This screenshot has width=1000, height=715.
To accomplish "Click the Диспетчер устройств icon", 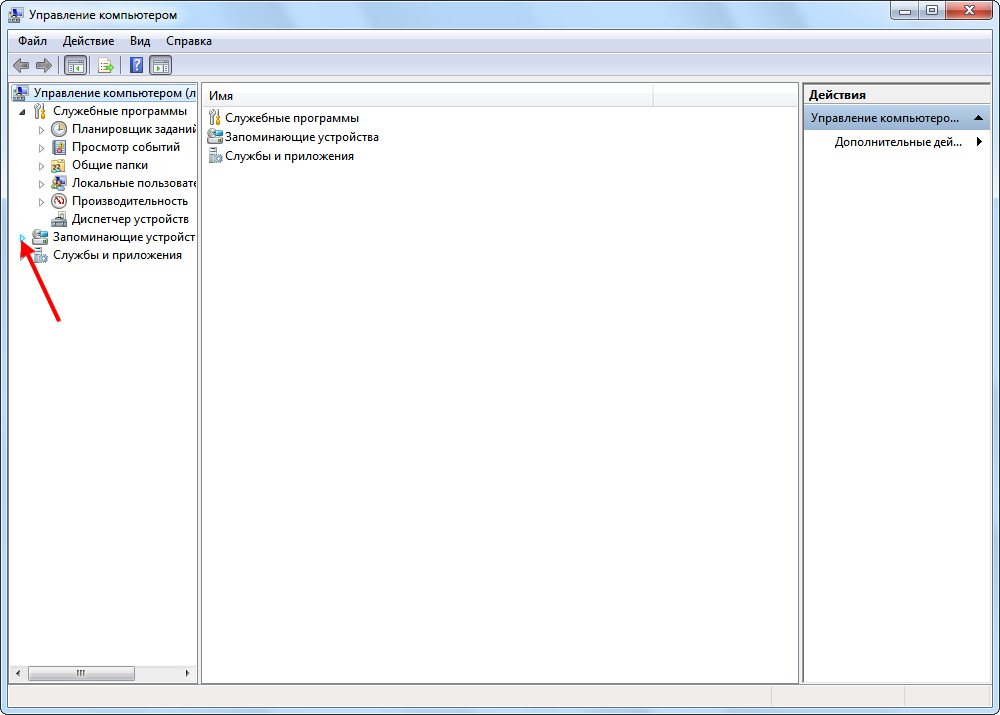I will [x=59, y=219].
